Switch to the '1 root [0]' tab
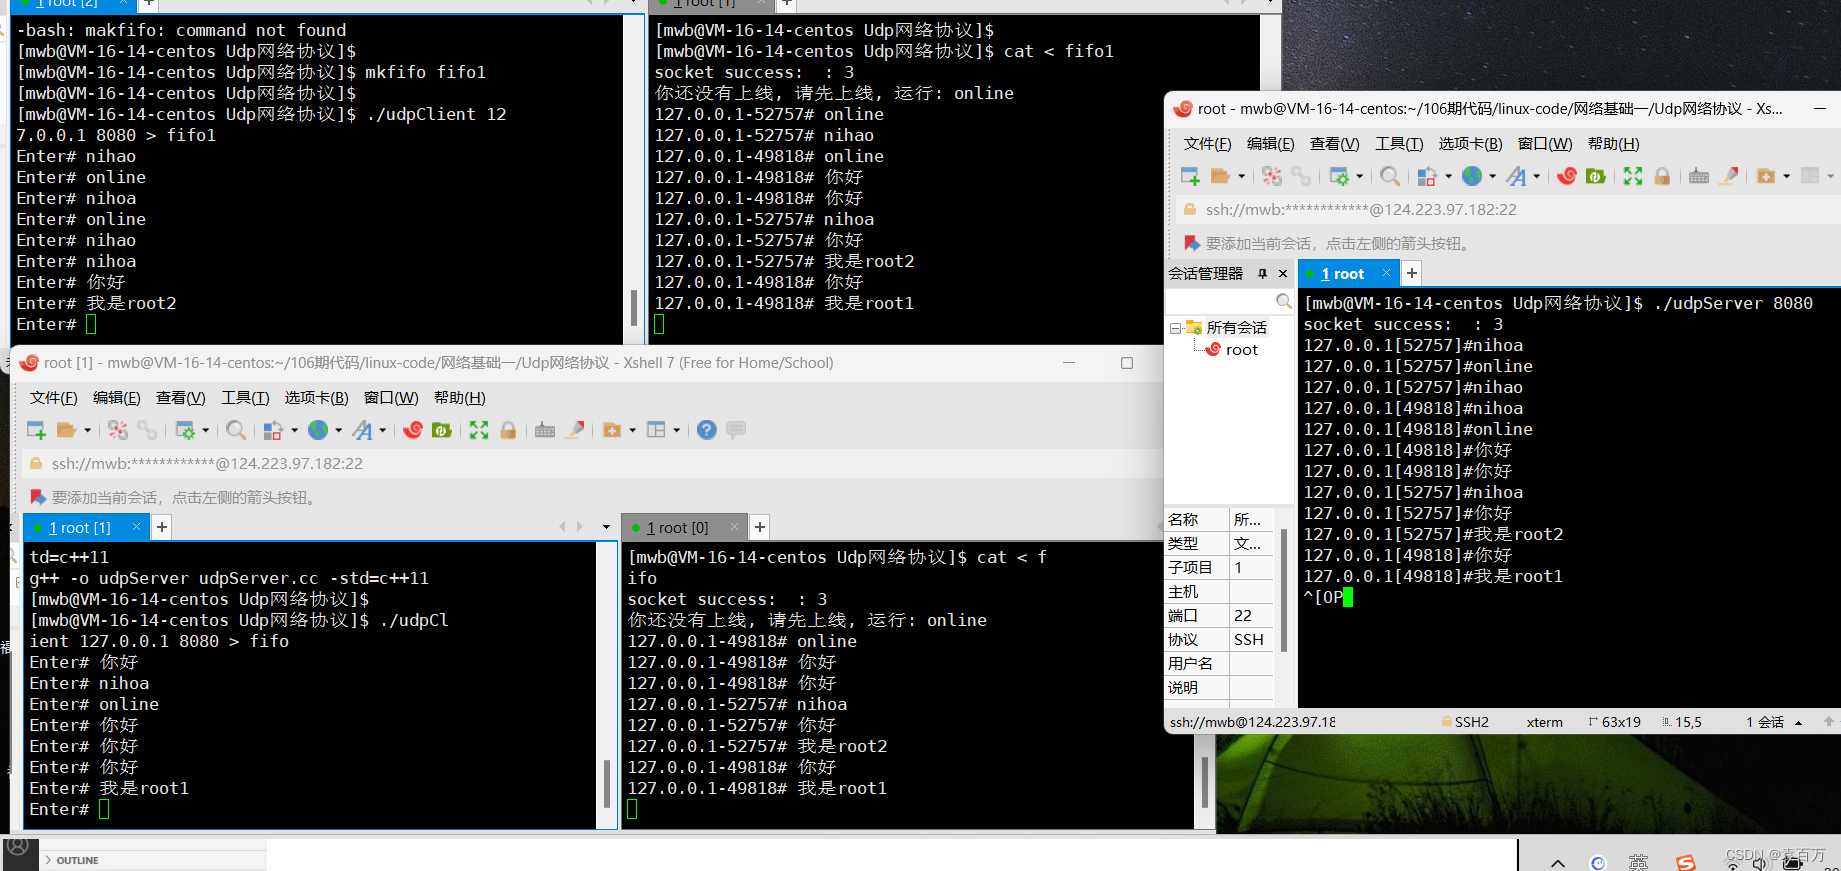 [x=676, y=527]
